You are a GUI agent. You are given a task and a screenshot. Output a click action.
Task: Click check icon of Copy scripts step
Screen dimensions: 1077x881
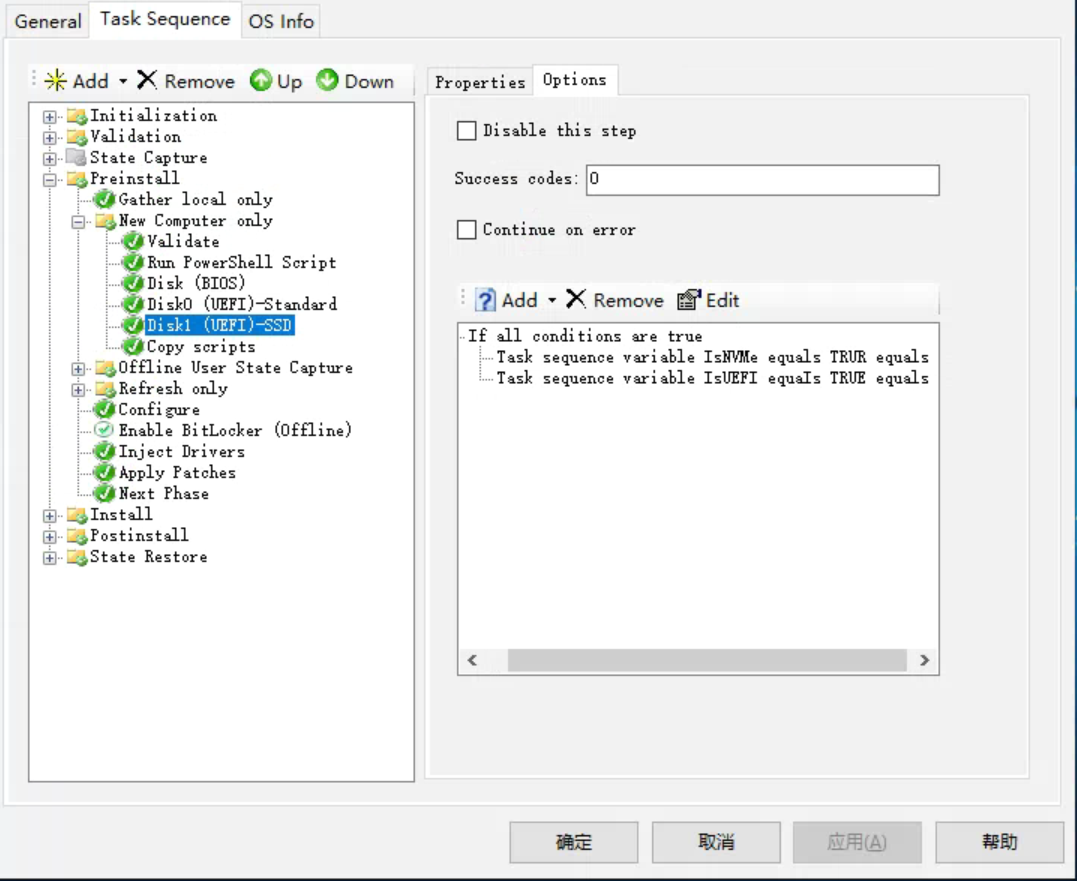point(133,347)
